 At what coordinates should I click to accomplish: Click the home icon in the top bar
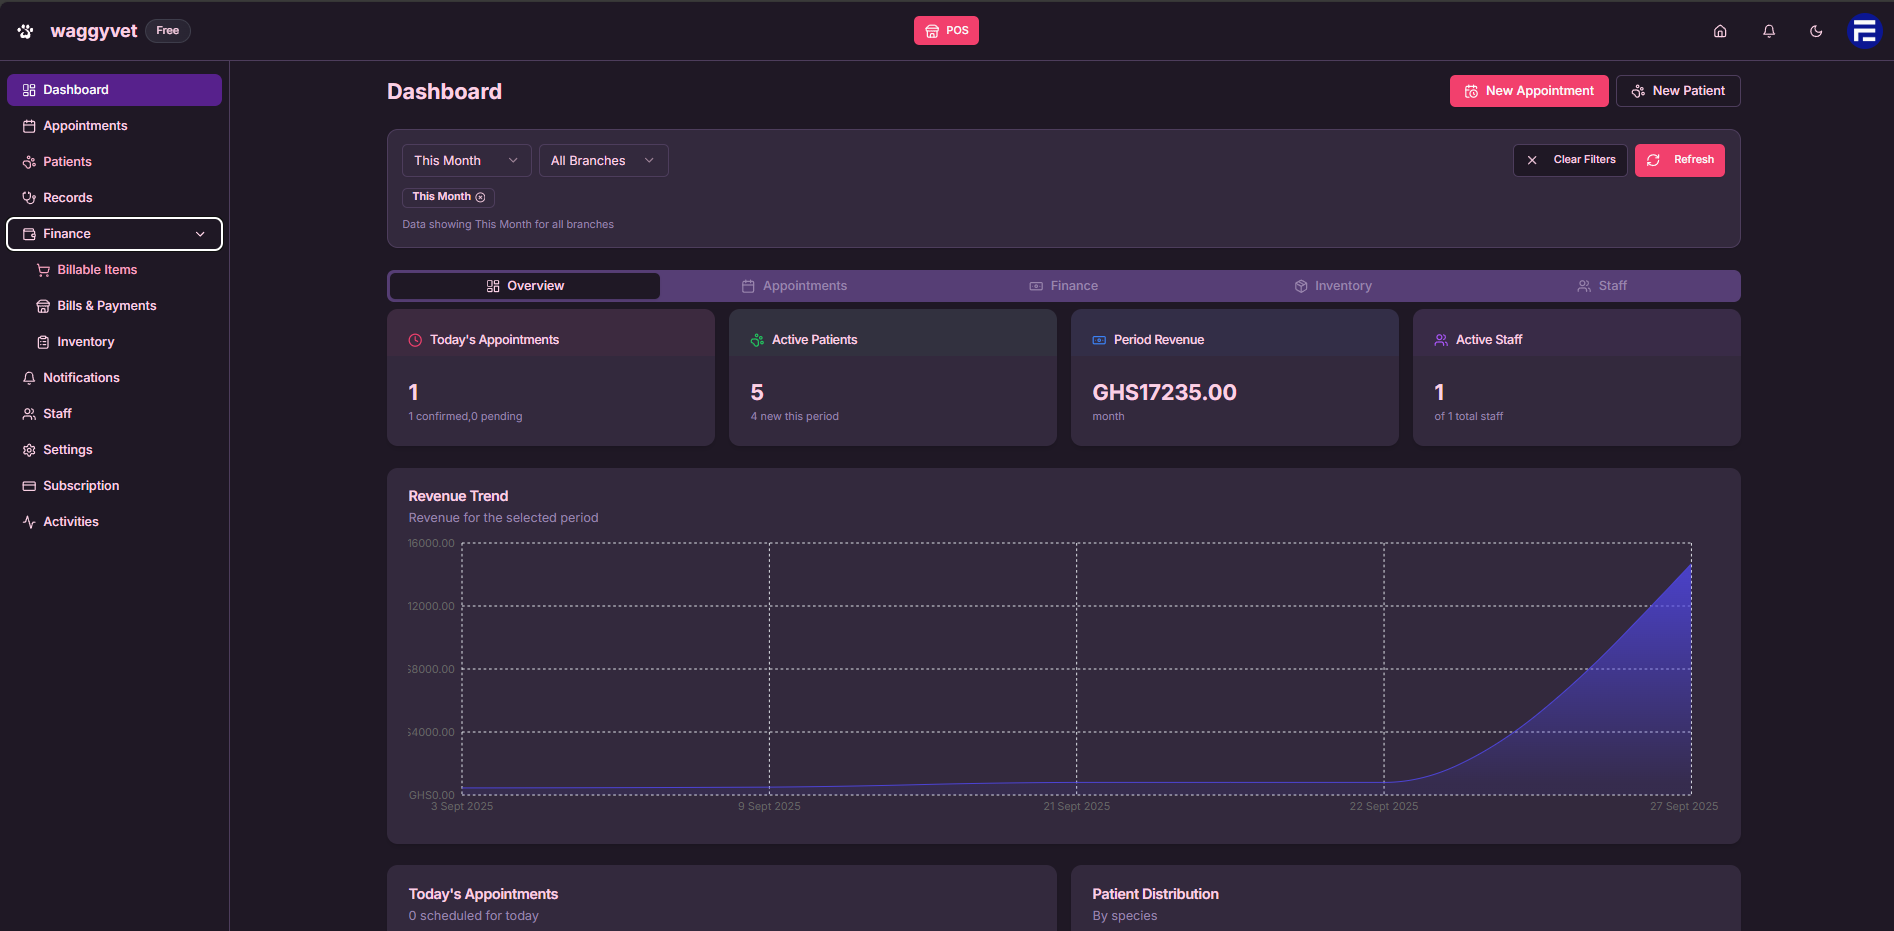click(x=1720, y=31)
